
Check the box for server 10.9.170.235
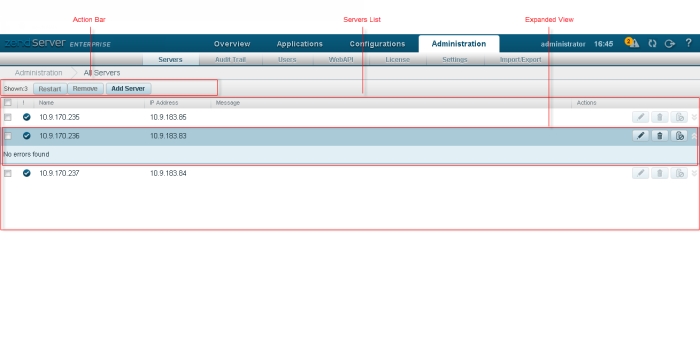click(x=8, y=117)
